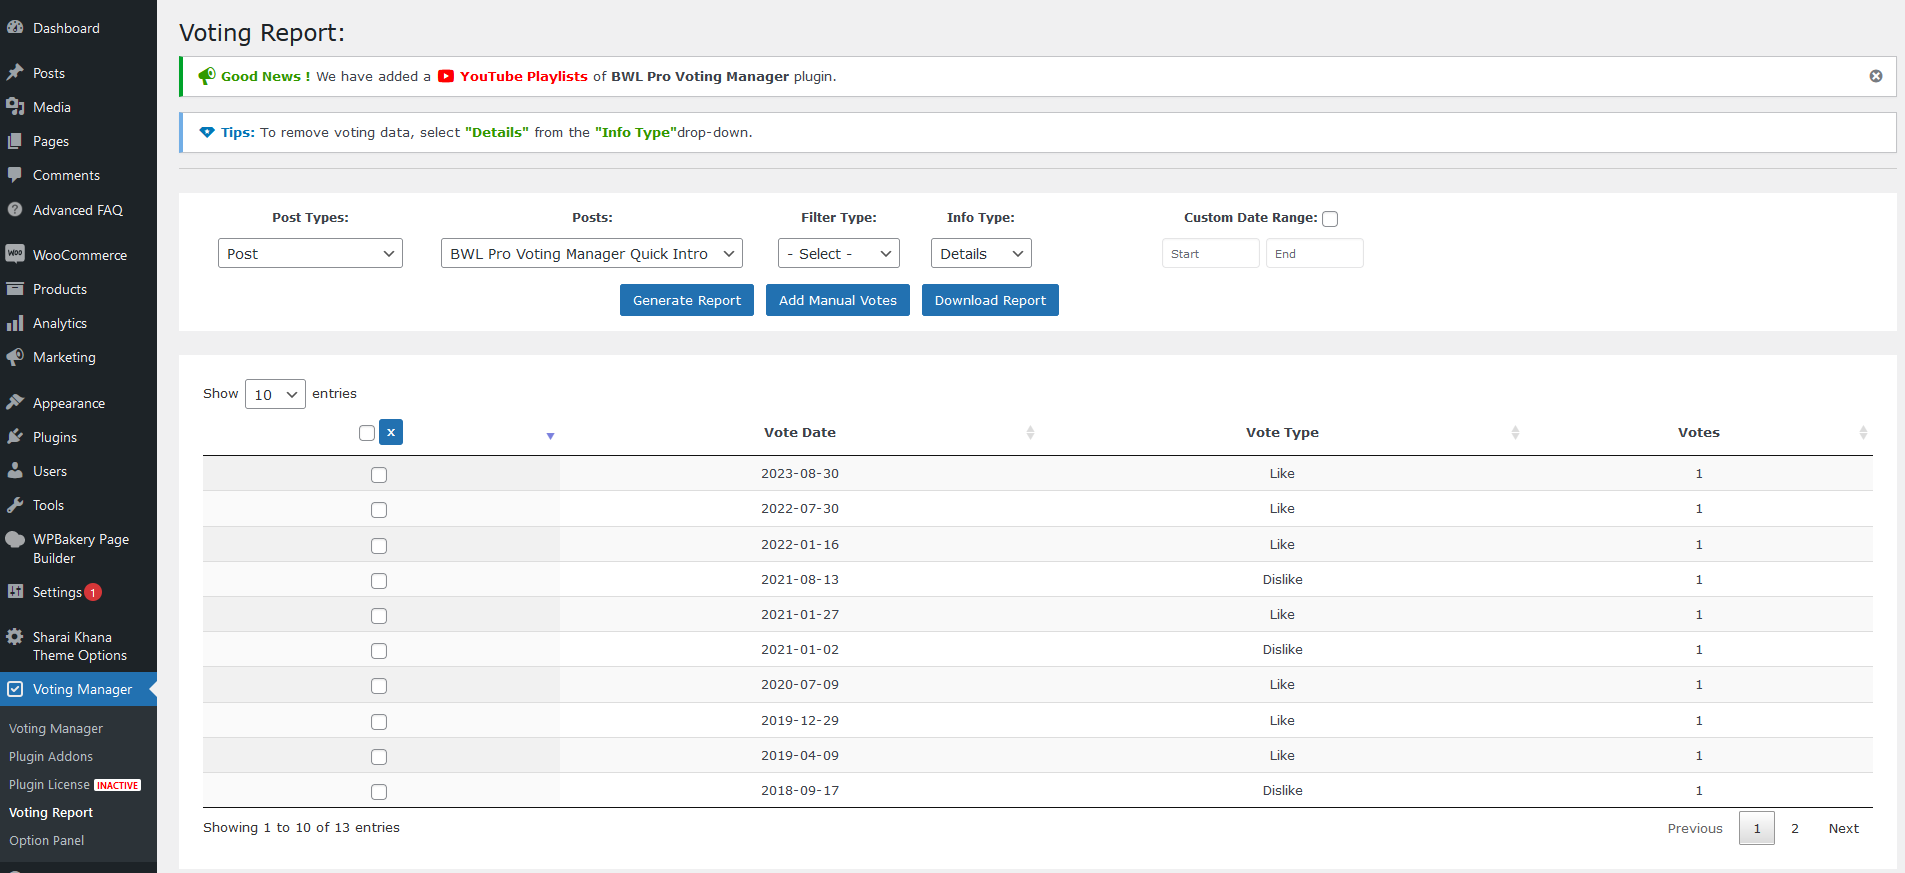This screenshot has width=1905, height=873.
Task: Click the Download Report button
Action: (990, 300)
